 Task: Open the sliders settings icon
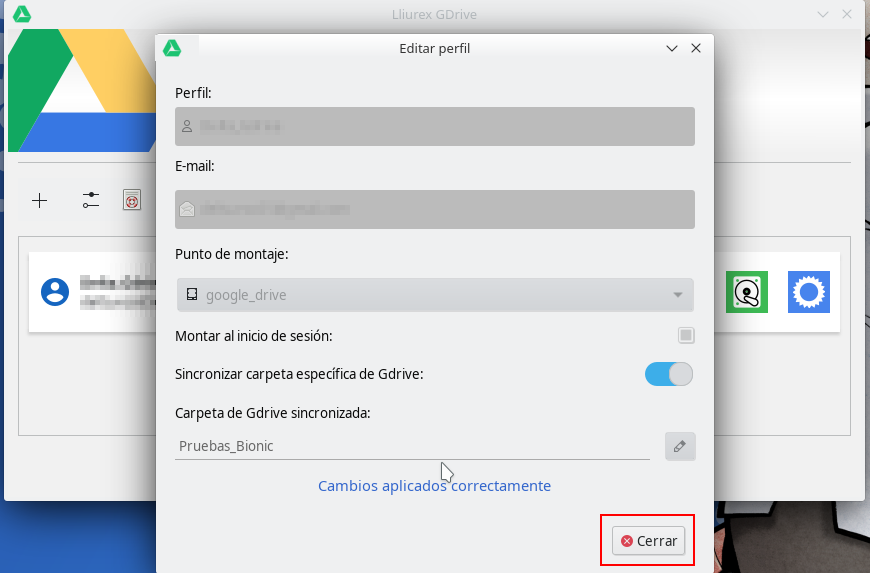tap(91, 200)
